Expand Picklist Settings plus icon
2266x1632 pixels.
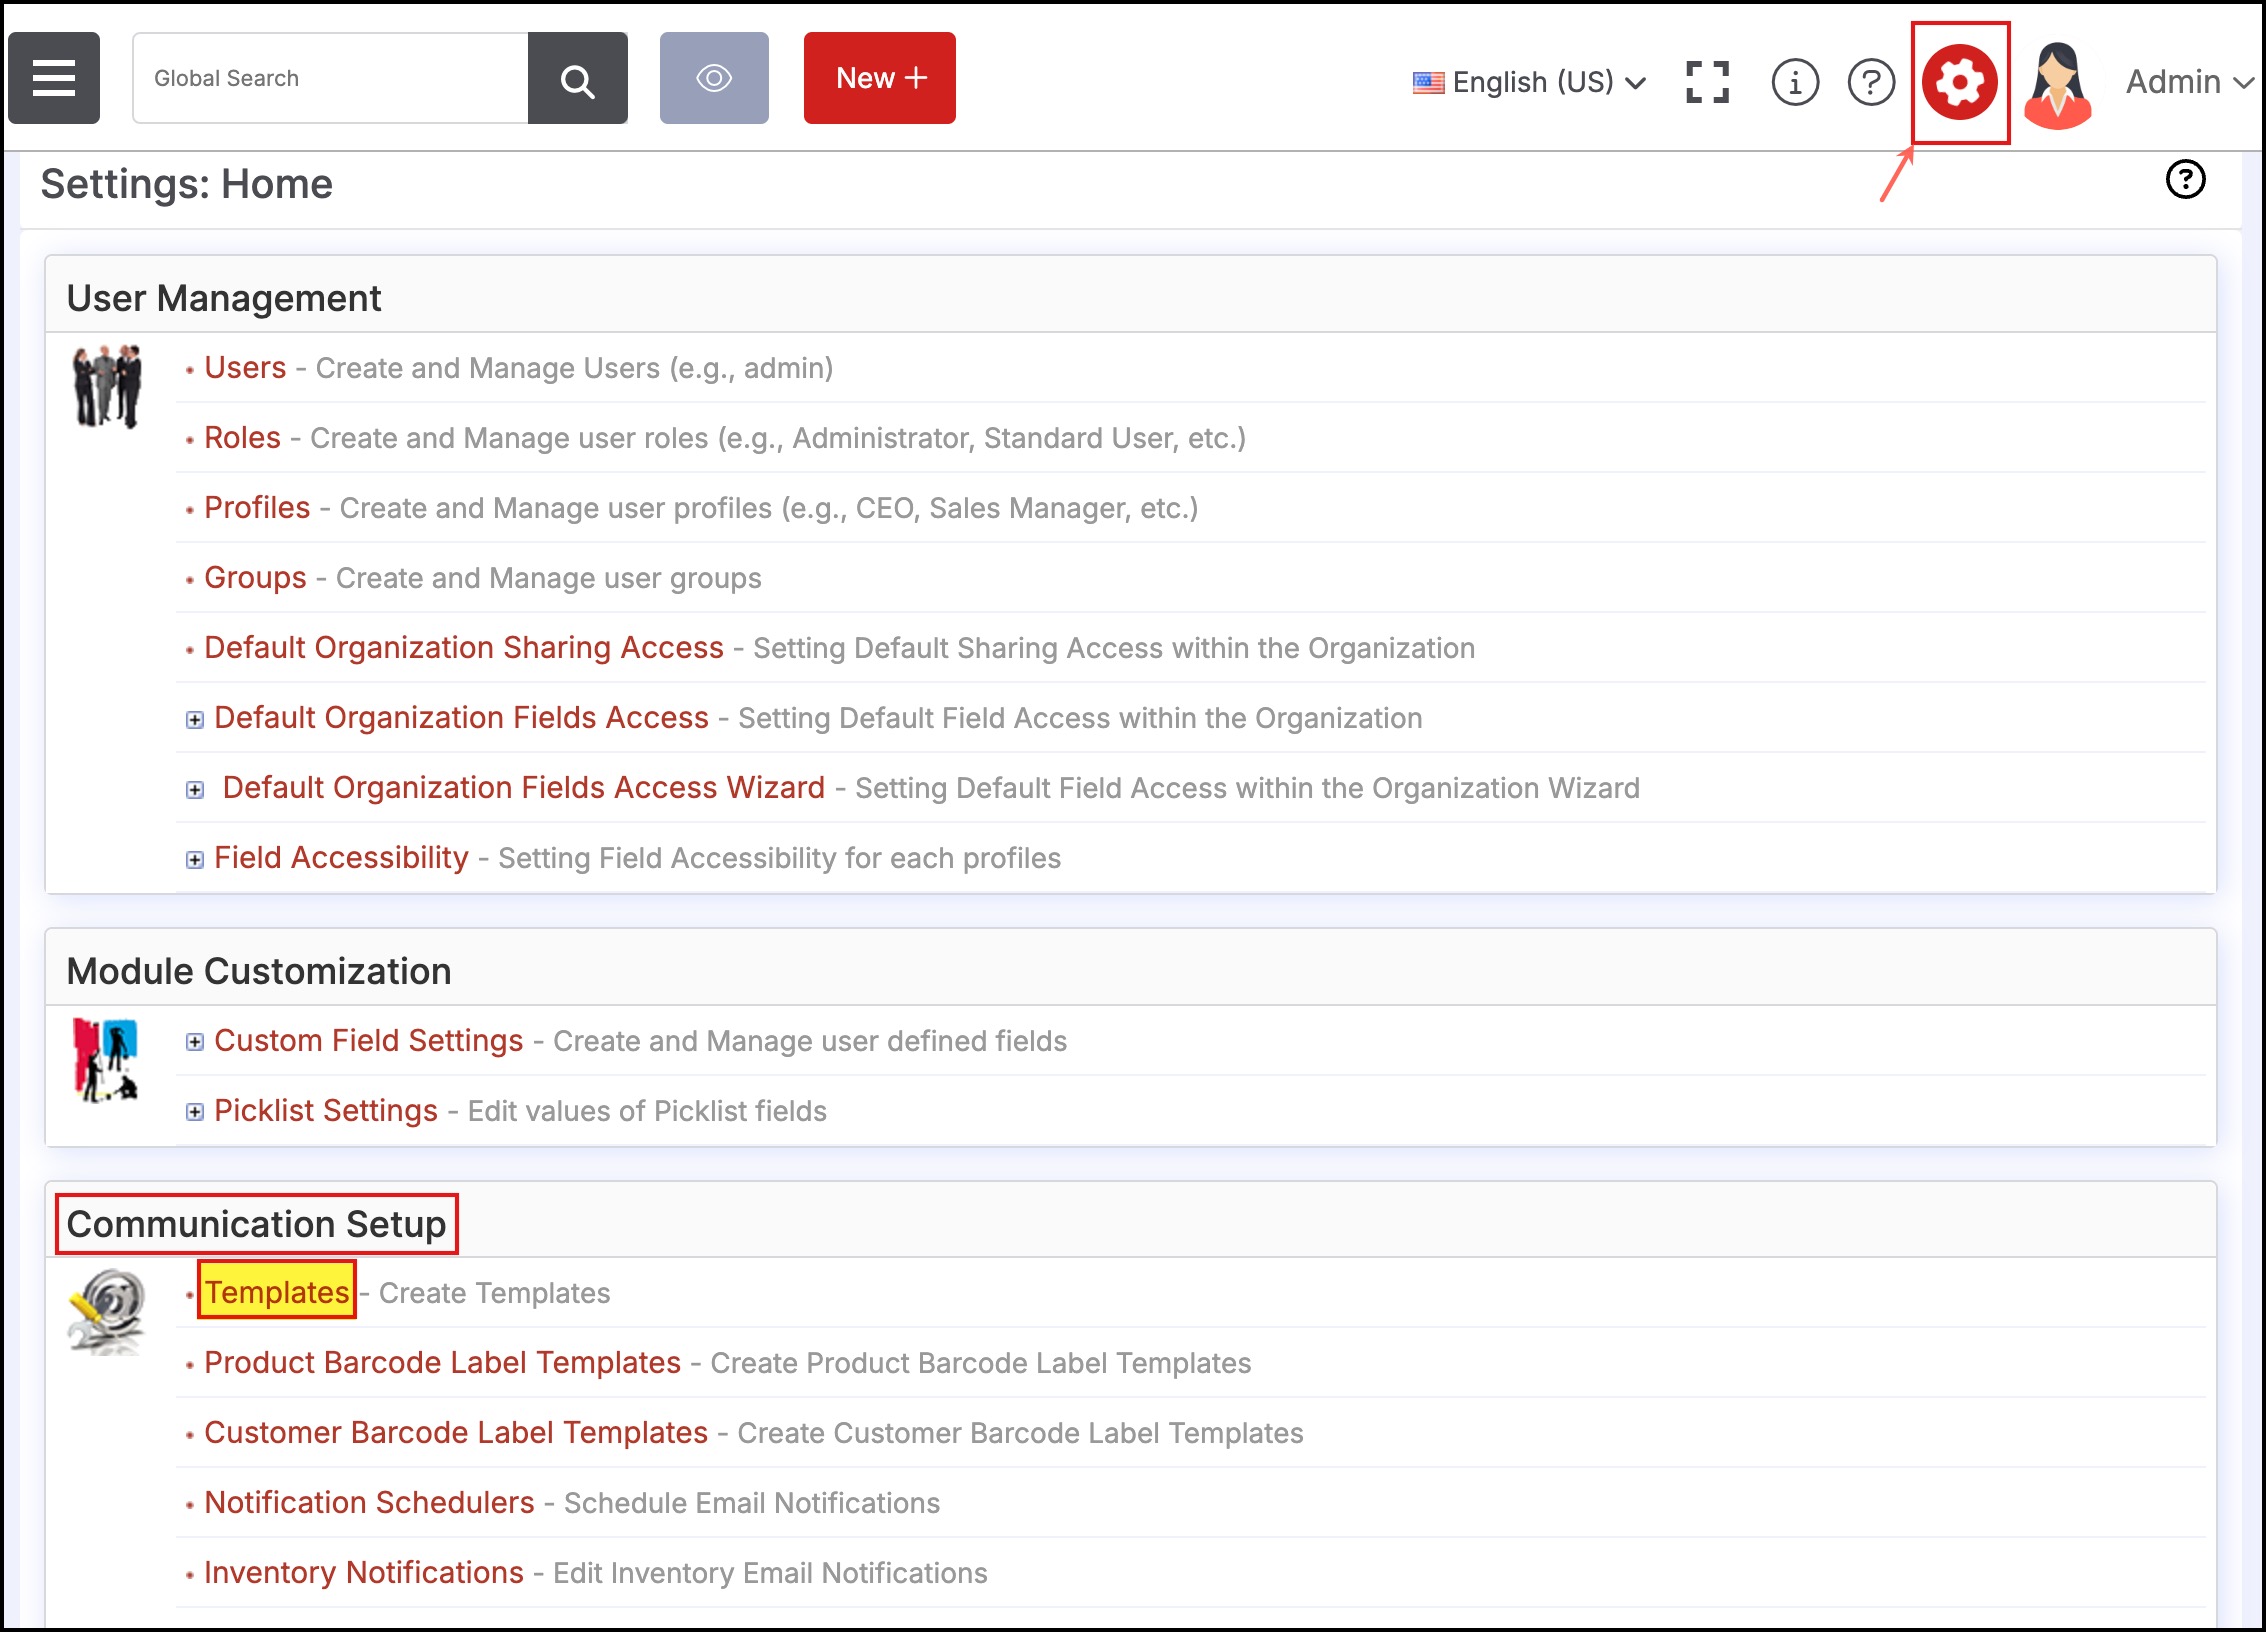195,1112
